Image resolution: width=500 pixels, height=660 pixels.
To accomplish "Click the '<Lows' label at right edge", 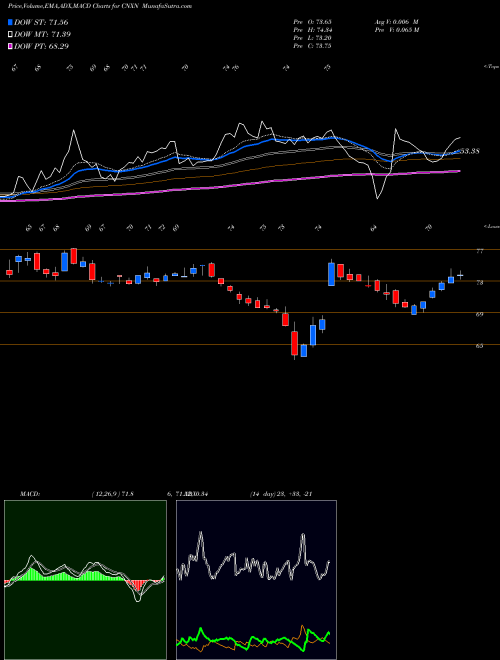I will coord(491,226).
